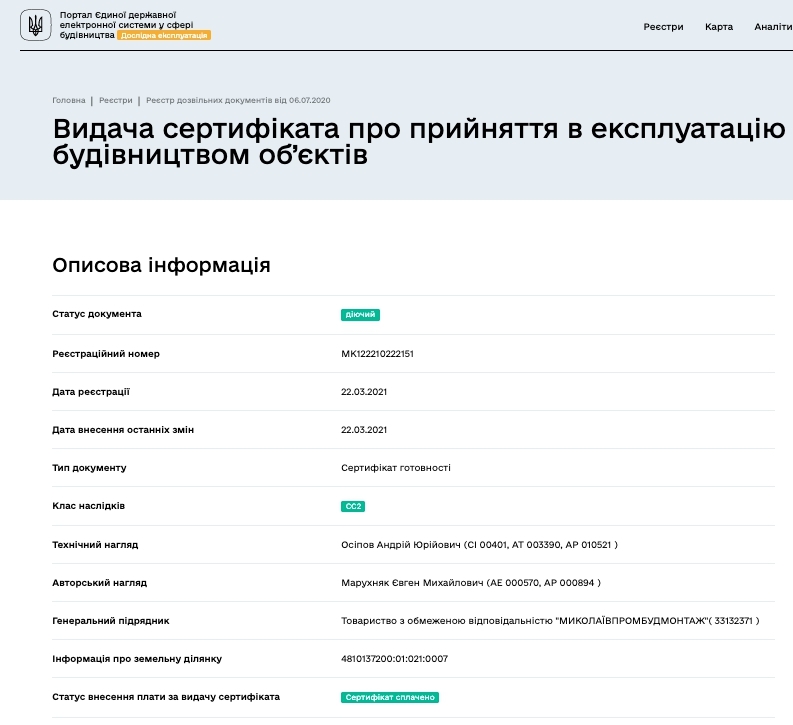
Task: Click the page heading 'Видача сертифіката'
Action: click(419, 142)
